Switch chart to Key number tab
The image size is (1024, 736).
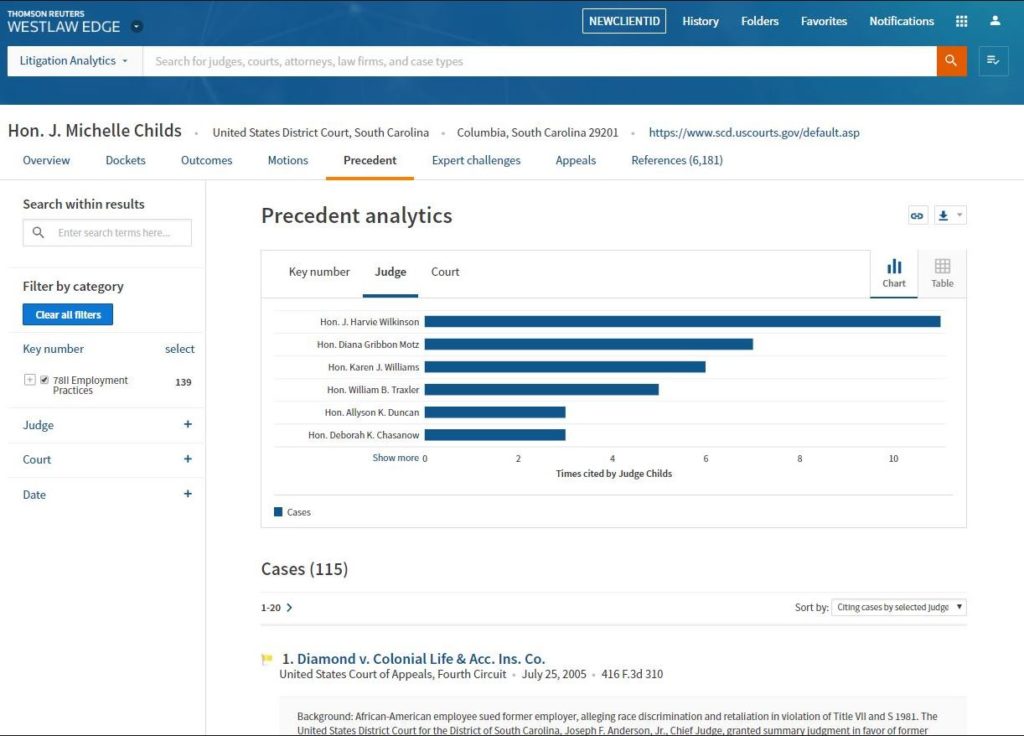pos(319,272)
